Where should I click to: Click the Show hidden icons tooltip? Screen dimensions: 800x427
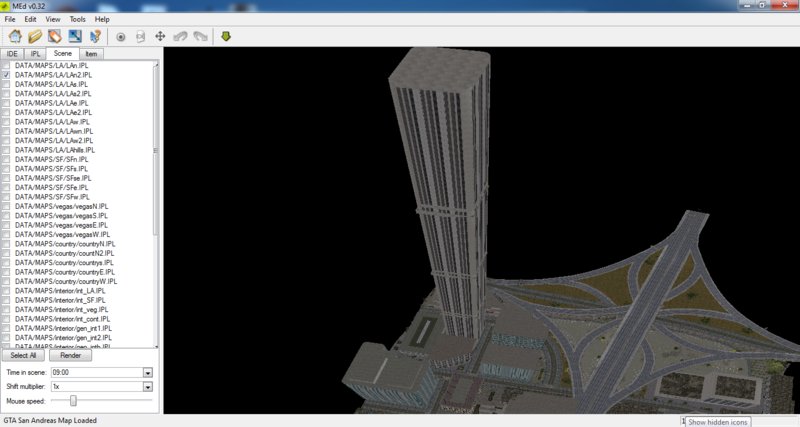(717, 422)
